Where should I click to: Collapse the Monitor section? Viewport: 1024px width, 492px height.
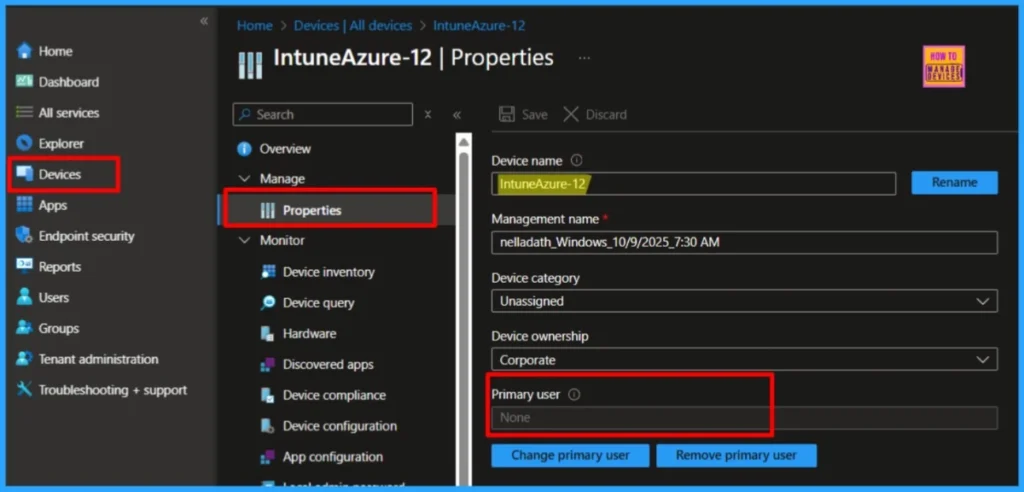coord(244,240)
